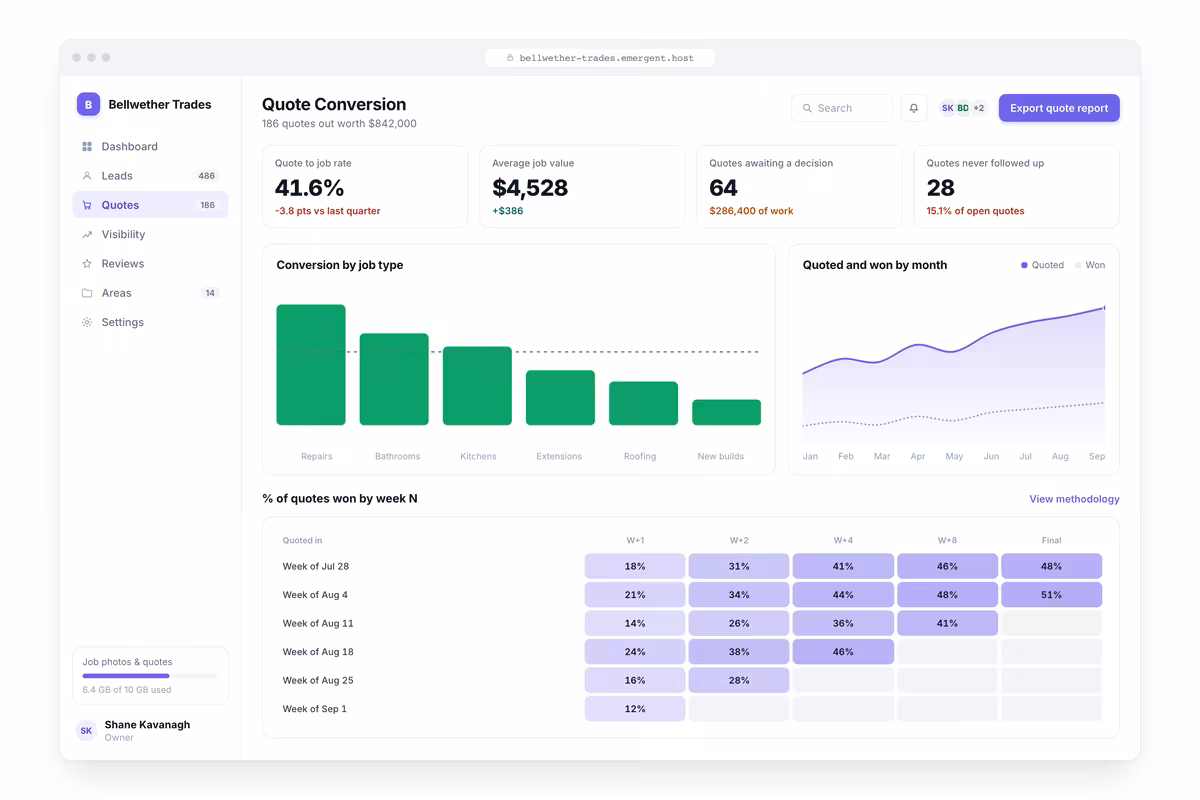1200x800 pixels.
Task: Click the Bathrooms bar in chart
Action: point(394,379)
